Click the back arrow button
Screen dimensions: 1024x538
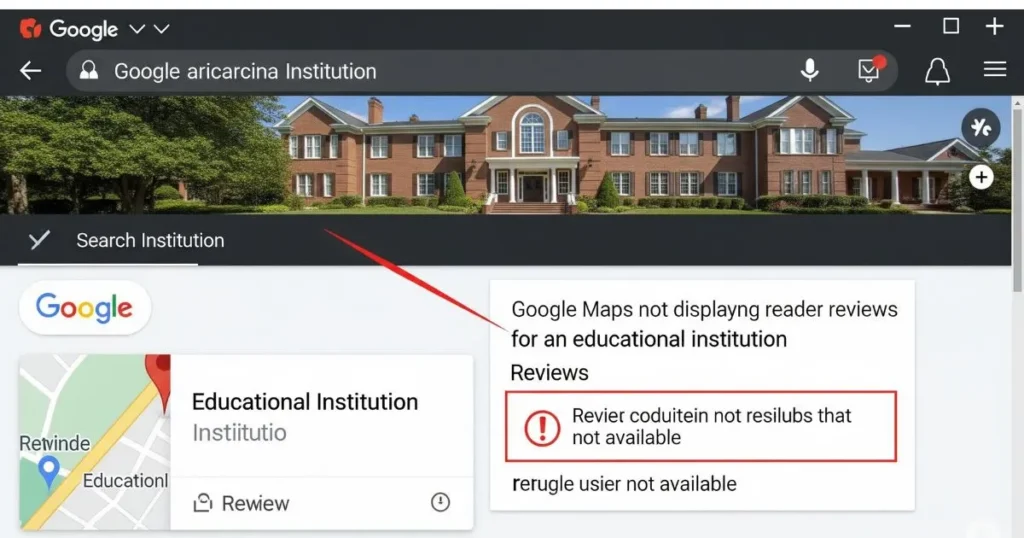pos(31,70)
